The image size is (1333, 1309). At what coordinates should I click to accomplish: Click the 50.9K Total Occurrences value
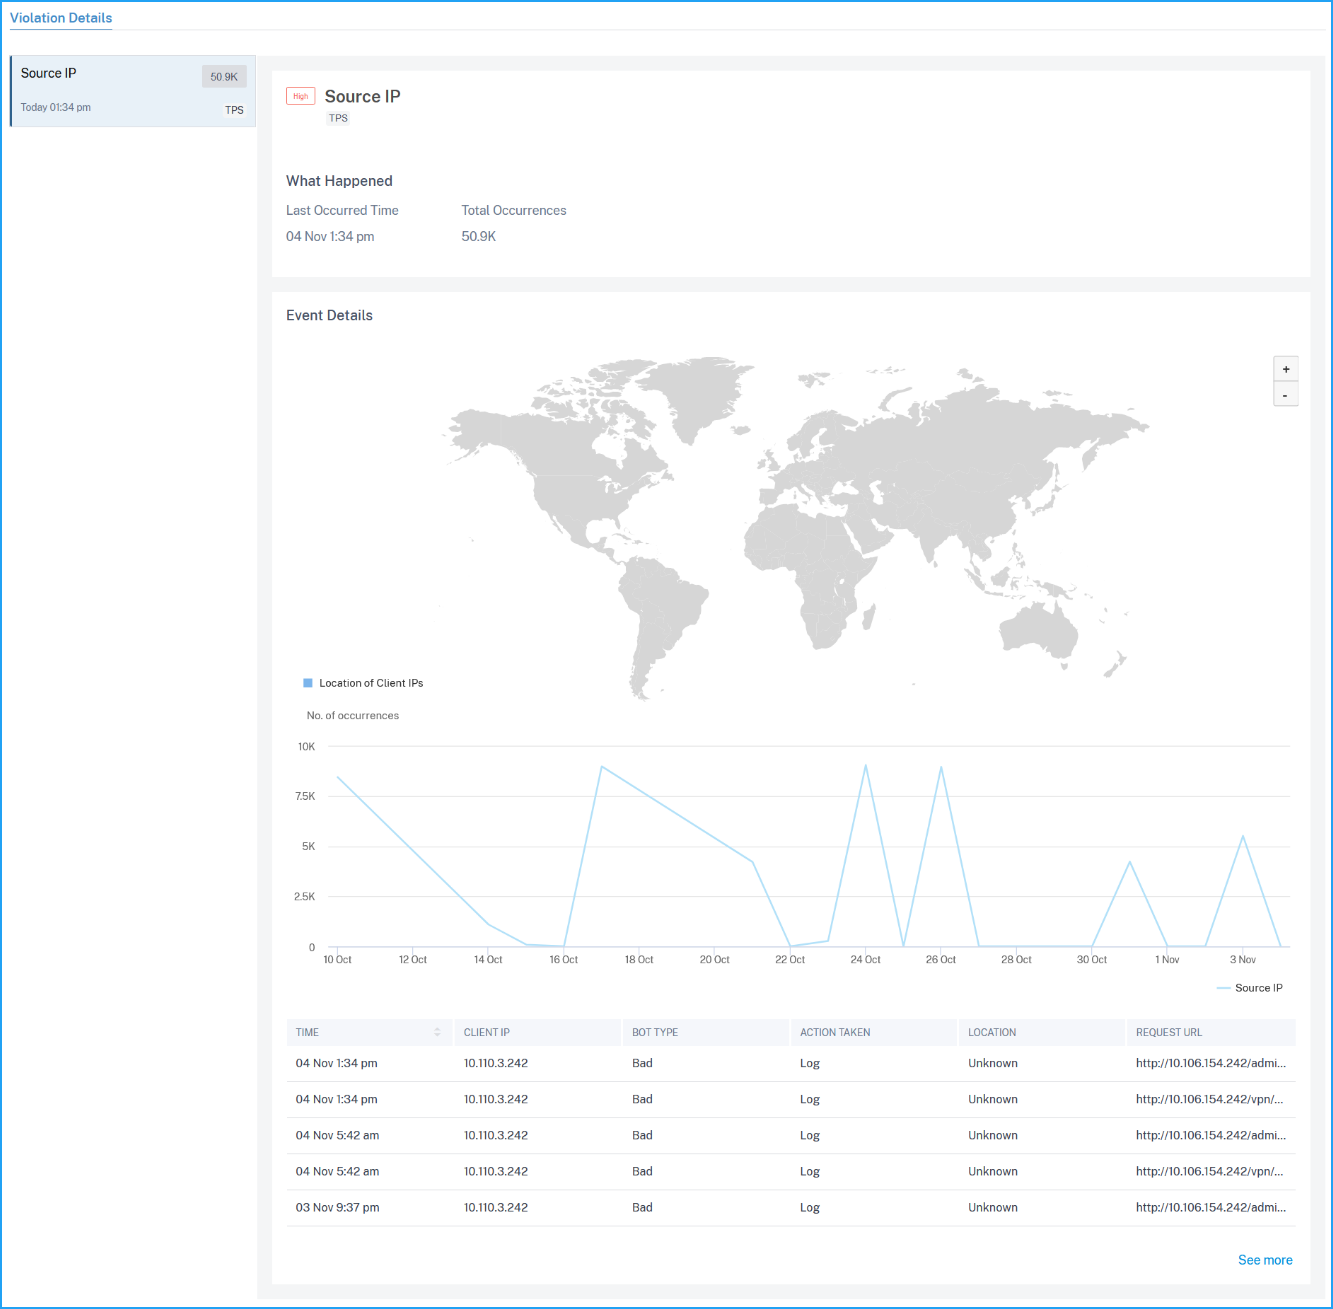[x=479, y=236]
